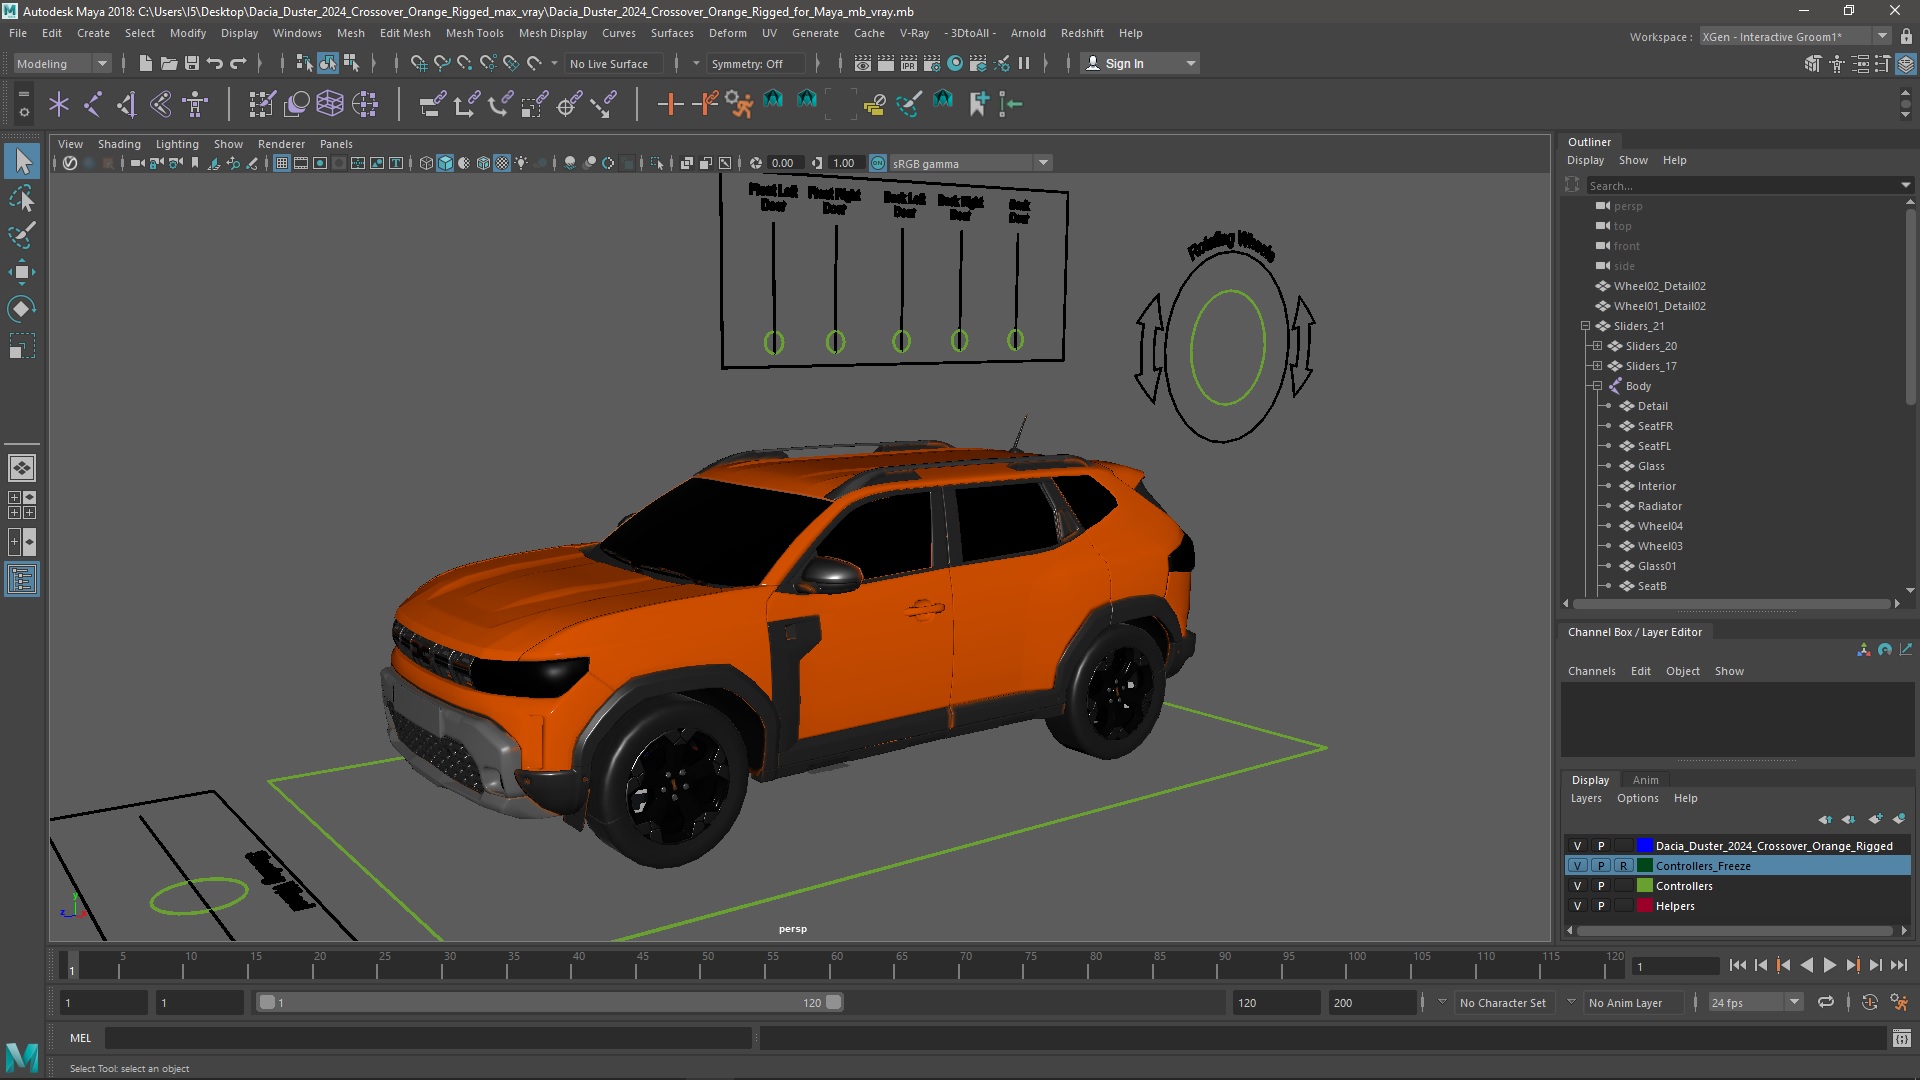Toggle reference R of Controllers_Freeze layer
The height and width of the screenshot is (1080, 1920).
(x=1623, y=866)
